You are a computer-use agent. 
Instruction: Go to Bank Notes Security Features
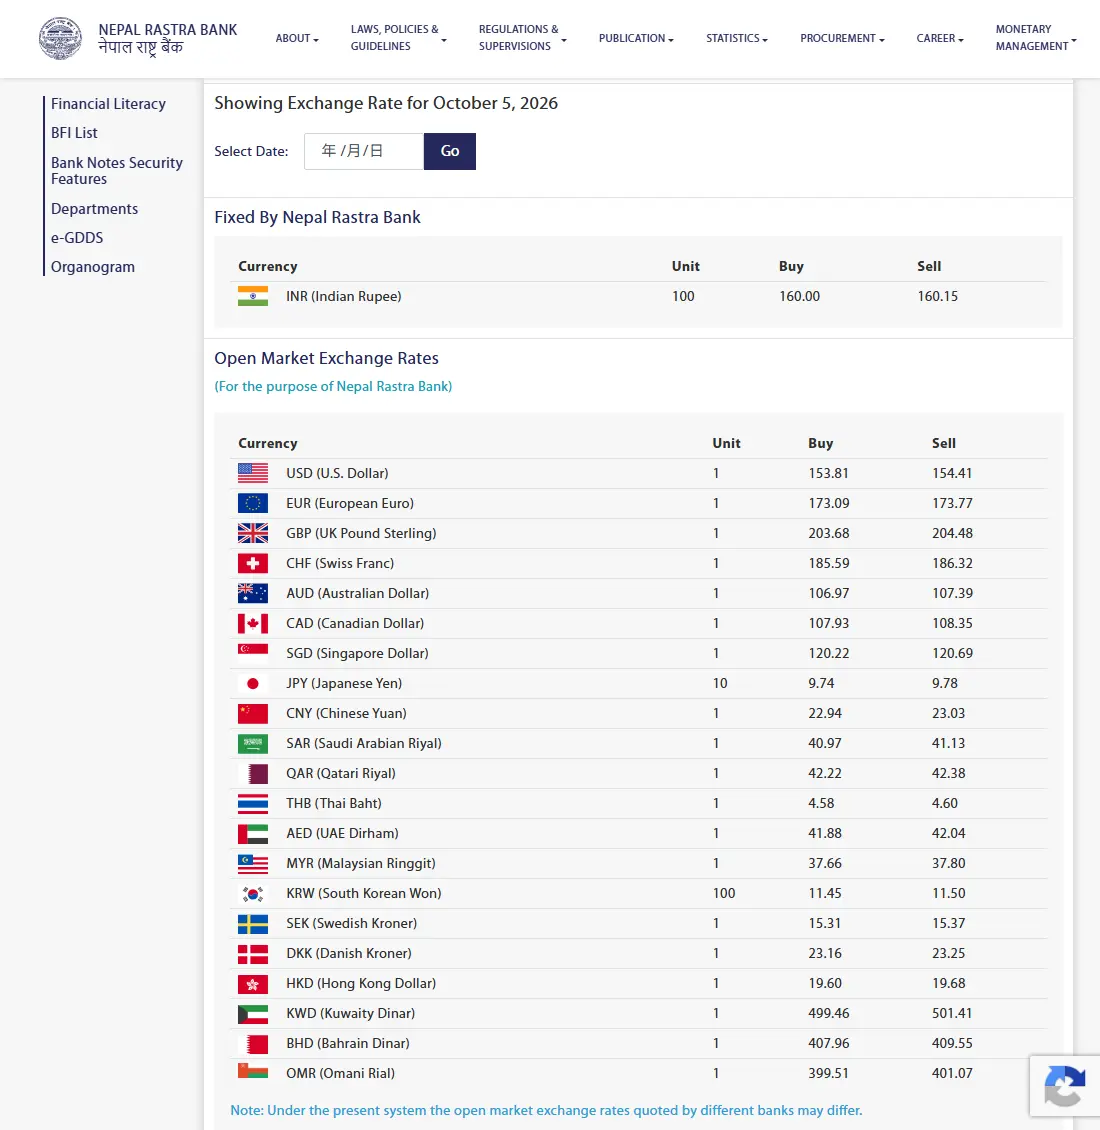click(117, 171)
